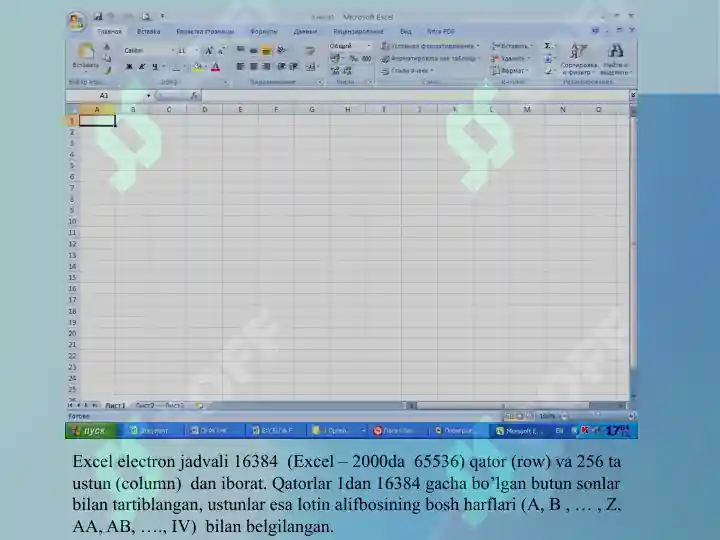Click the Cut scissors icon

click(x=107, y=47)
